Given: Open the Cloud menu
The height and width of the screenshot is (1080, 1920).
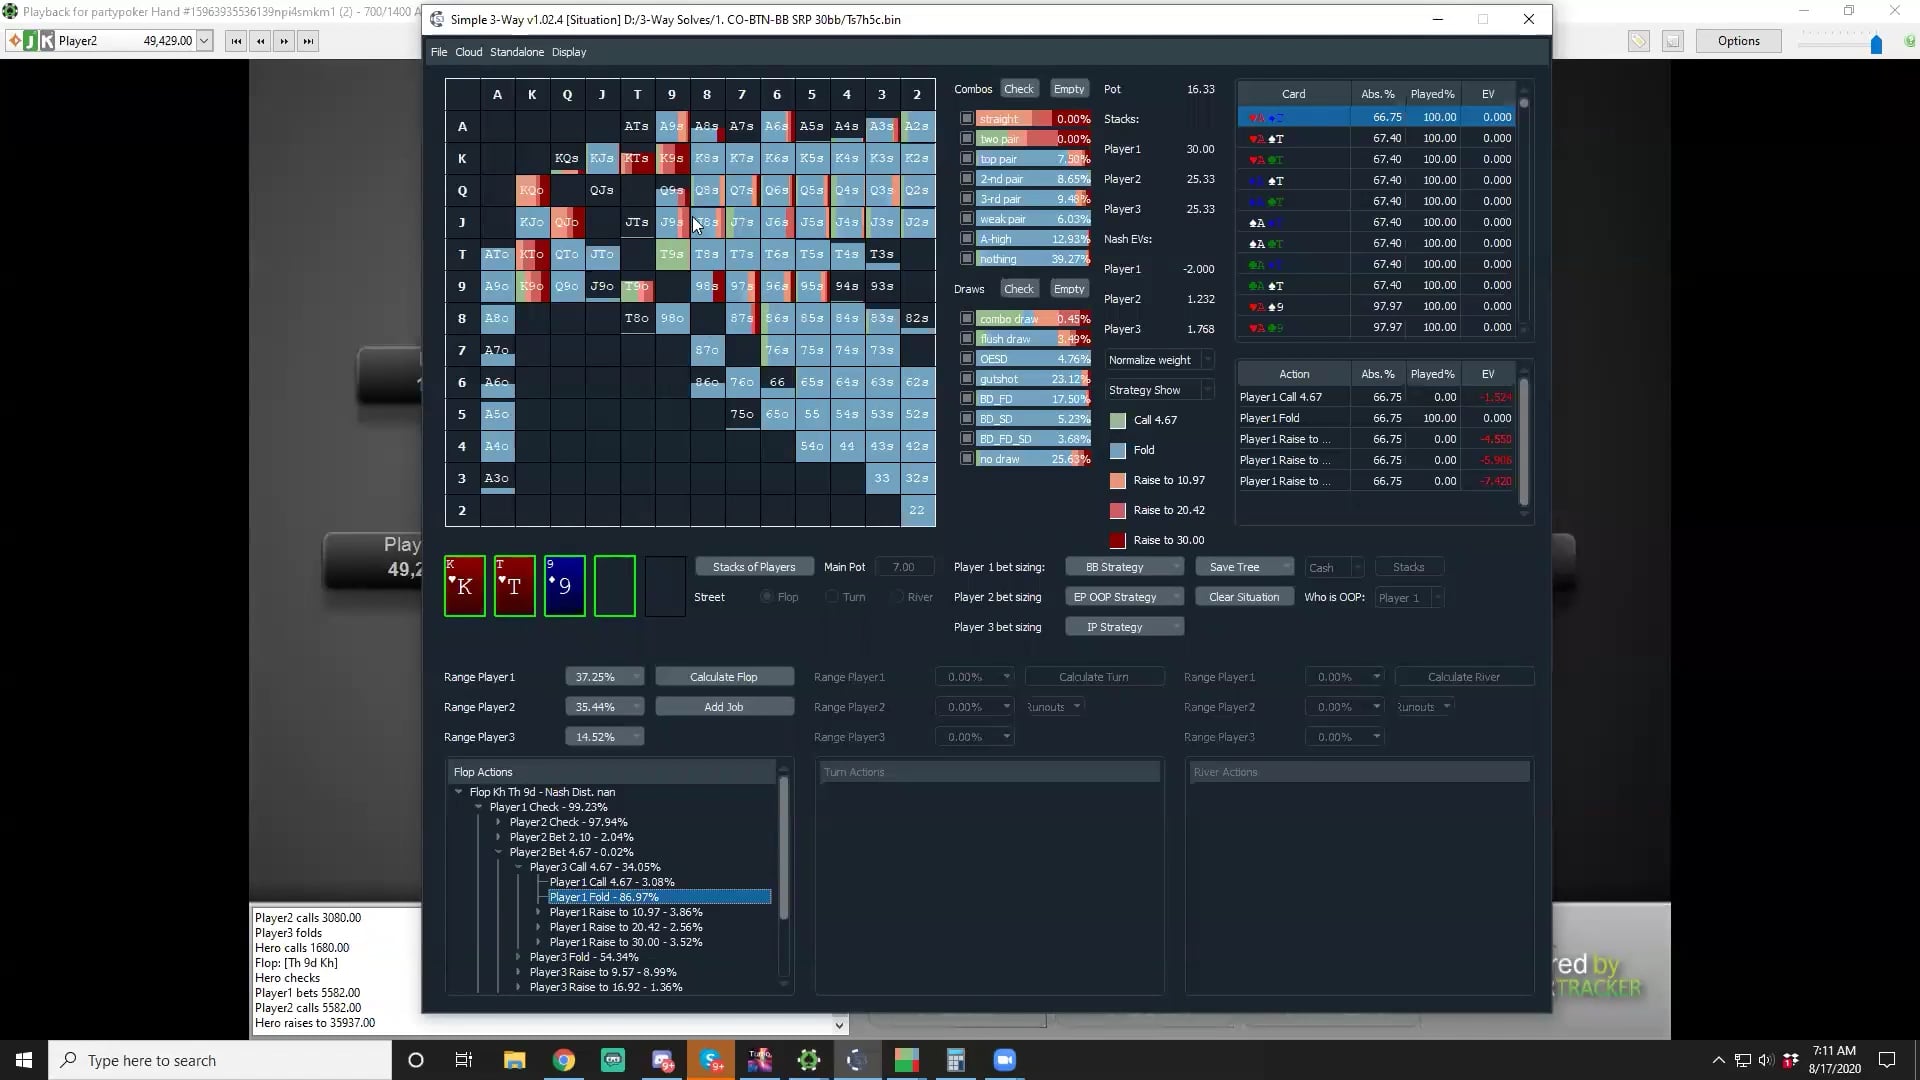Looking at the screenshot, I should coord(468,52).
